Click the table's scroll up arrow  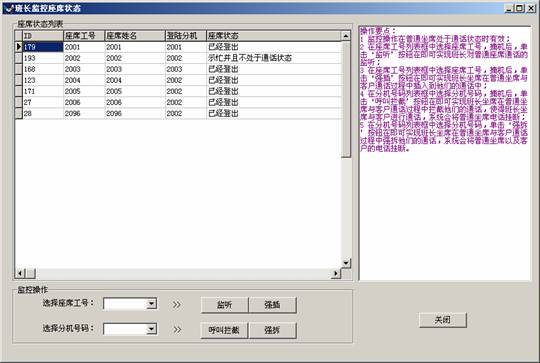click(346, 36)
